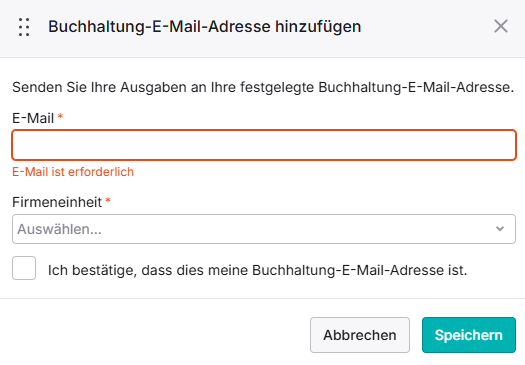This screenshot has width=525, height=365.
Task: Click the chevron arrow in Firmeneinheit field
Action: [500, 229]
